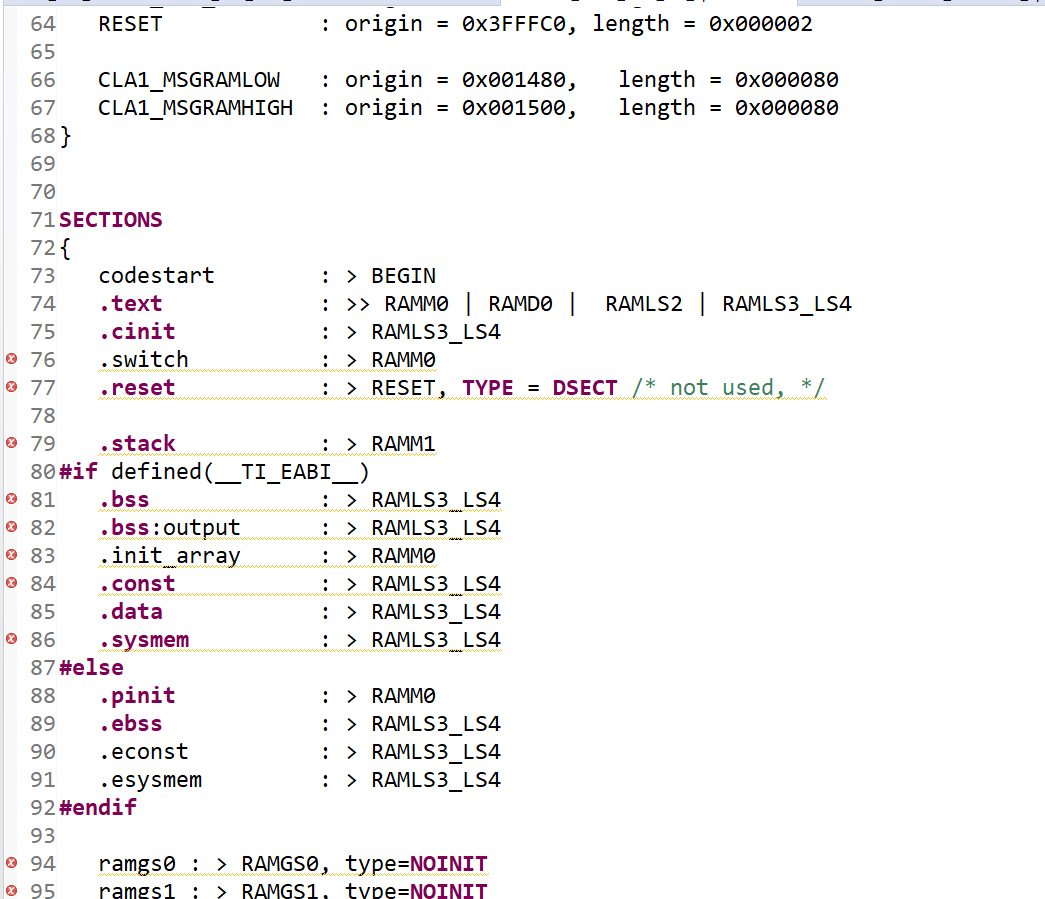The image size is (1045, 899).
Task: Click the error icon next to .reset section
Action: coord(10,387)
